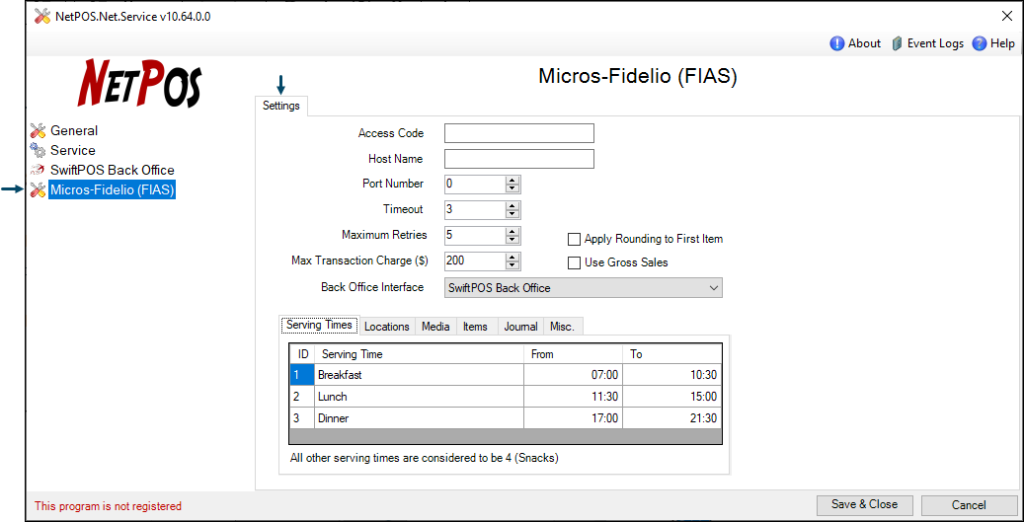The height and width of the screenshot is (522, 1024).
Task: Select Service in the sidebar
Action: [x=73, y=150]
